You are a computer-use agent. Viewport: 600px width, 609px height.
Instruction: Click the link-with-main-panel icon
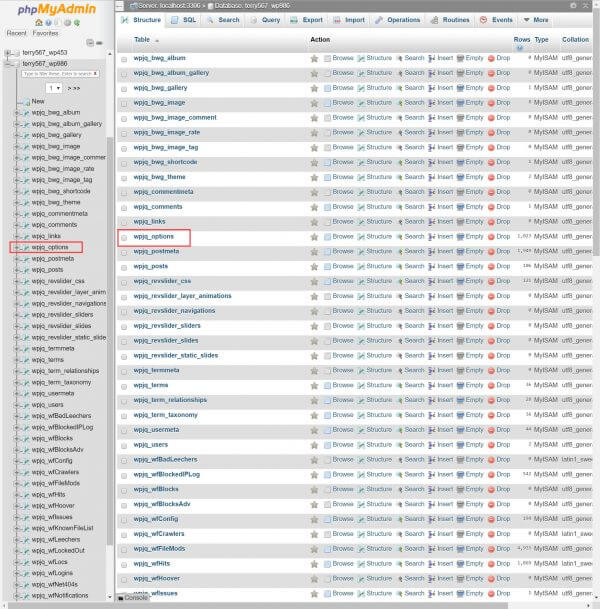[x=99, y=43]
